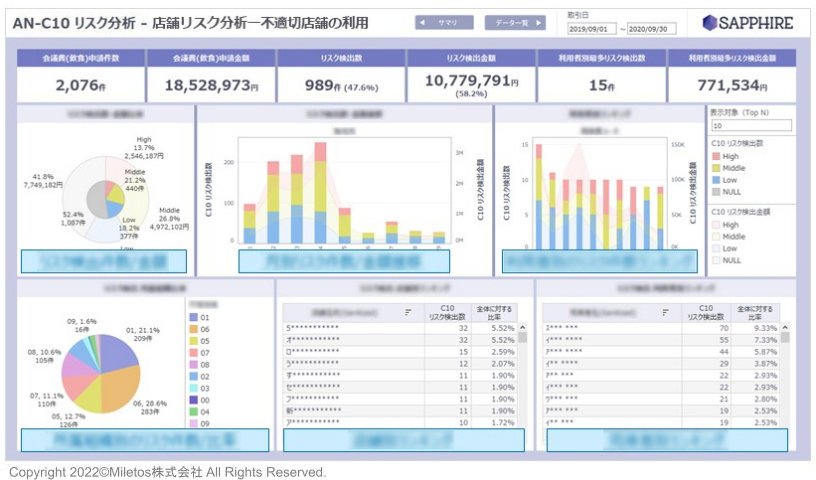Select the Middle risk count legend swatch
The height and width of the screenshot is (480, 816).
click(716, 168)
